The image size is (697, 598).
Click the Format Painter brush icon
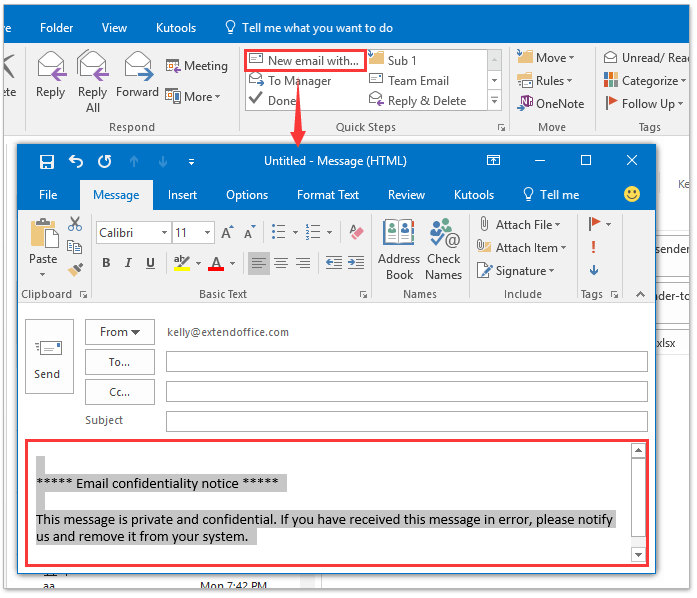75,269
